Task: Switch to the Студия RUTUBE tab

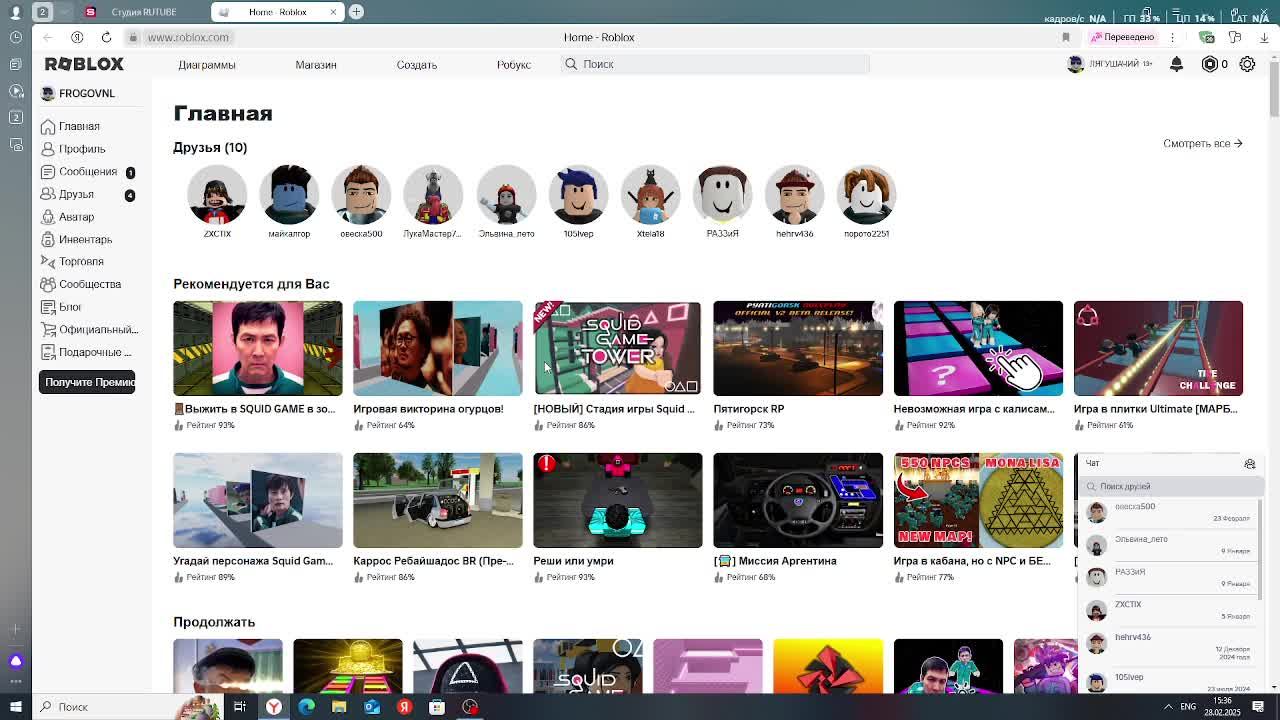Action: (143, 12)
